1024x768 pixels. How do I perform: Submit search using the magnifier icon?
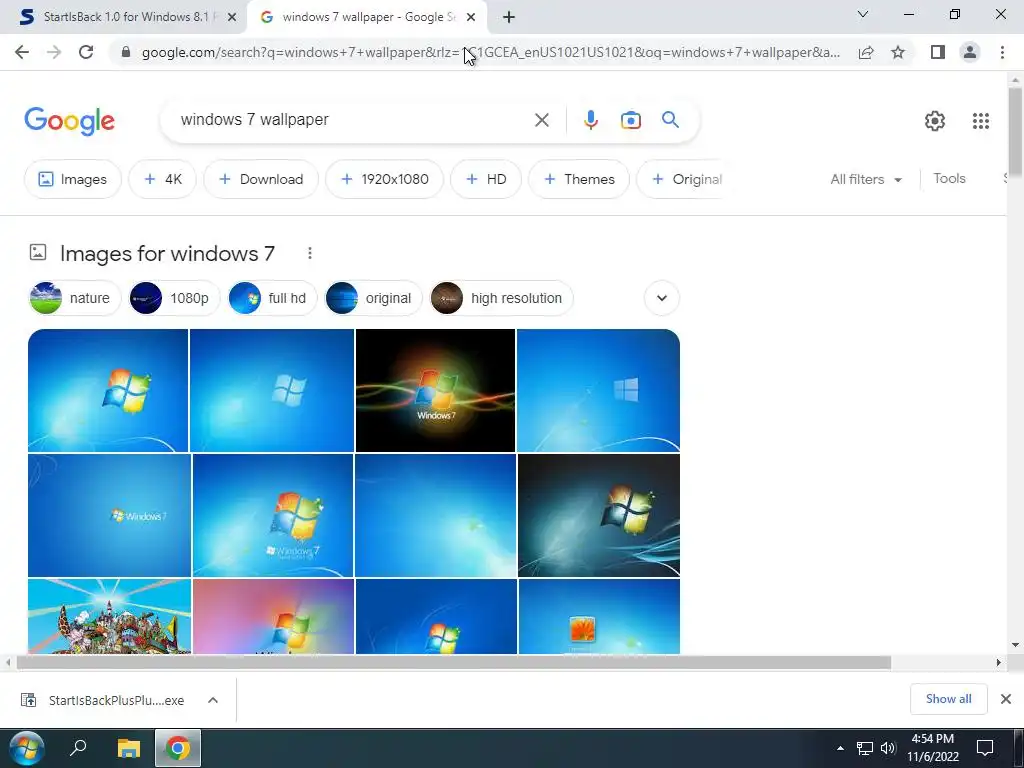point(670,120)
